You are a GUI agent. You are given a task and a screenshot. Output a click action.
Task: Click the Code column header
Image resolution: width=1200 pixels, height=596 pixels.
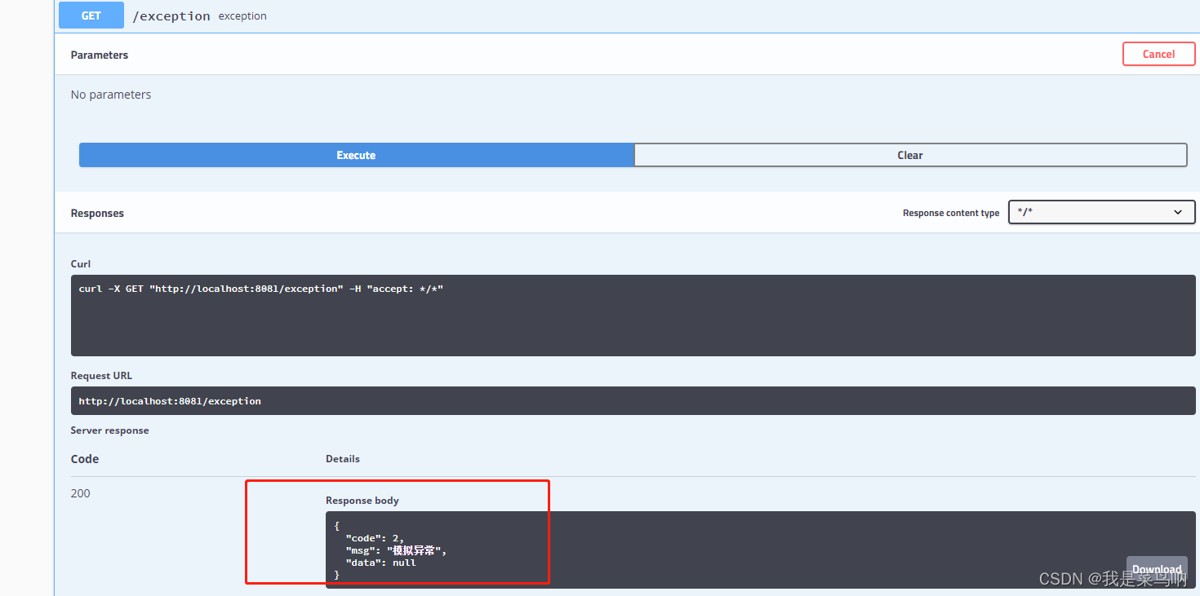pos(85,459)
